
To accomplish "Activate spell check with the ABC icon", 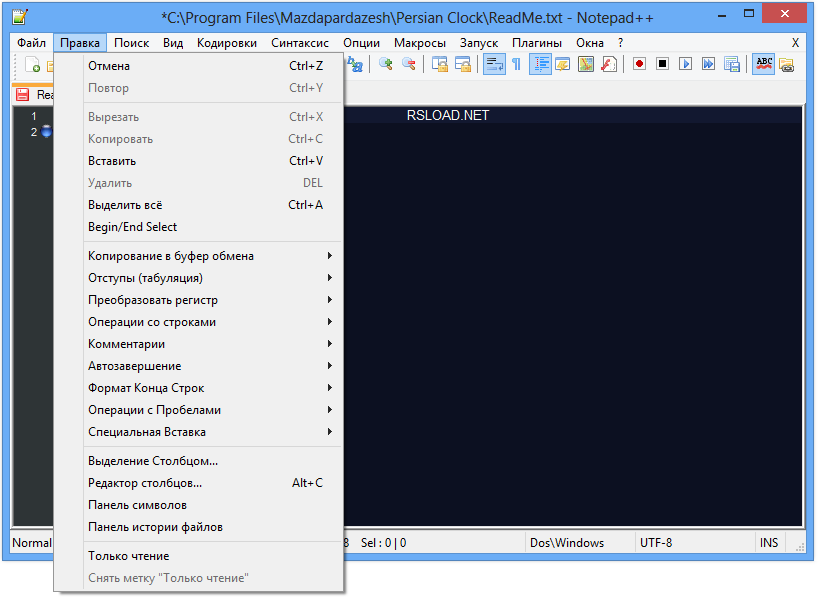I will (764, 63).
